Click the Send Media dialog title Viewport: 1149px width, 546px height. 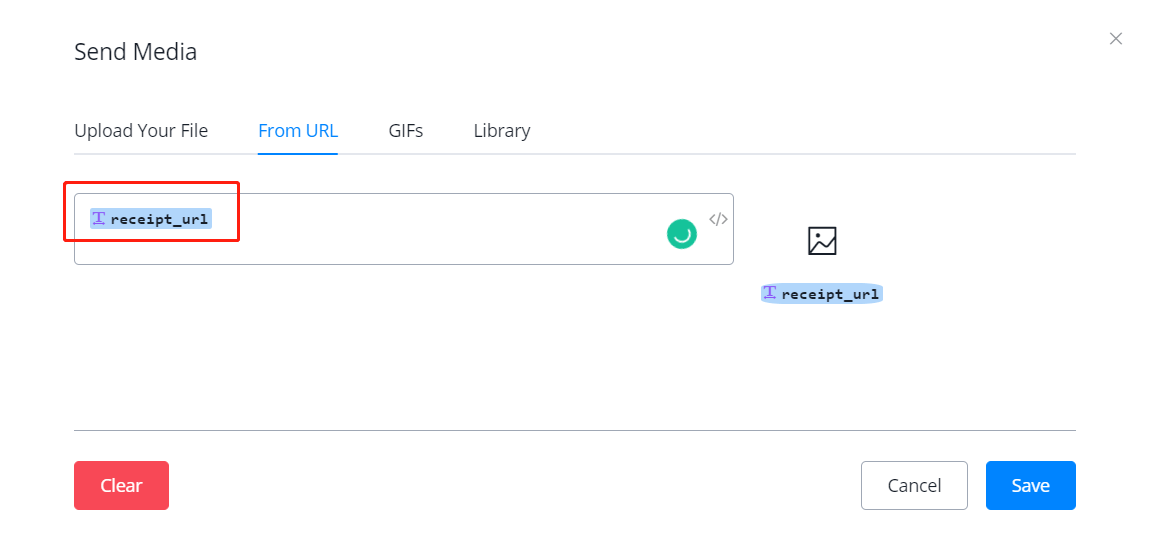click(136, 52)
